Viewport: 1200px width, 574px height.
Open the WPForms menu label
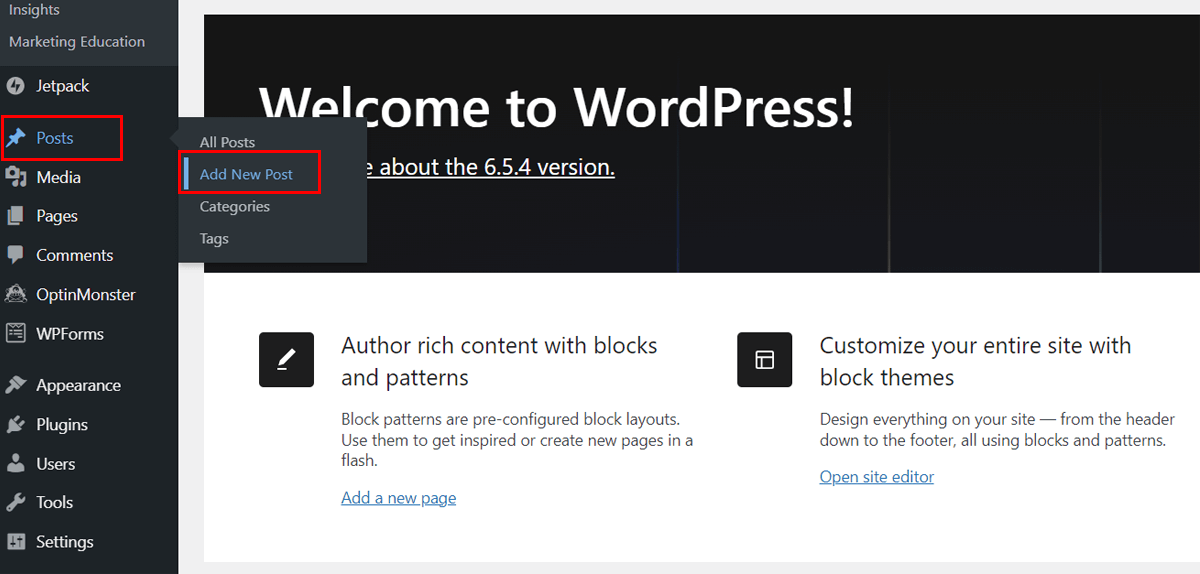[x=70, y=333]
